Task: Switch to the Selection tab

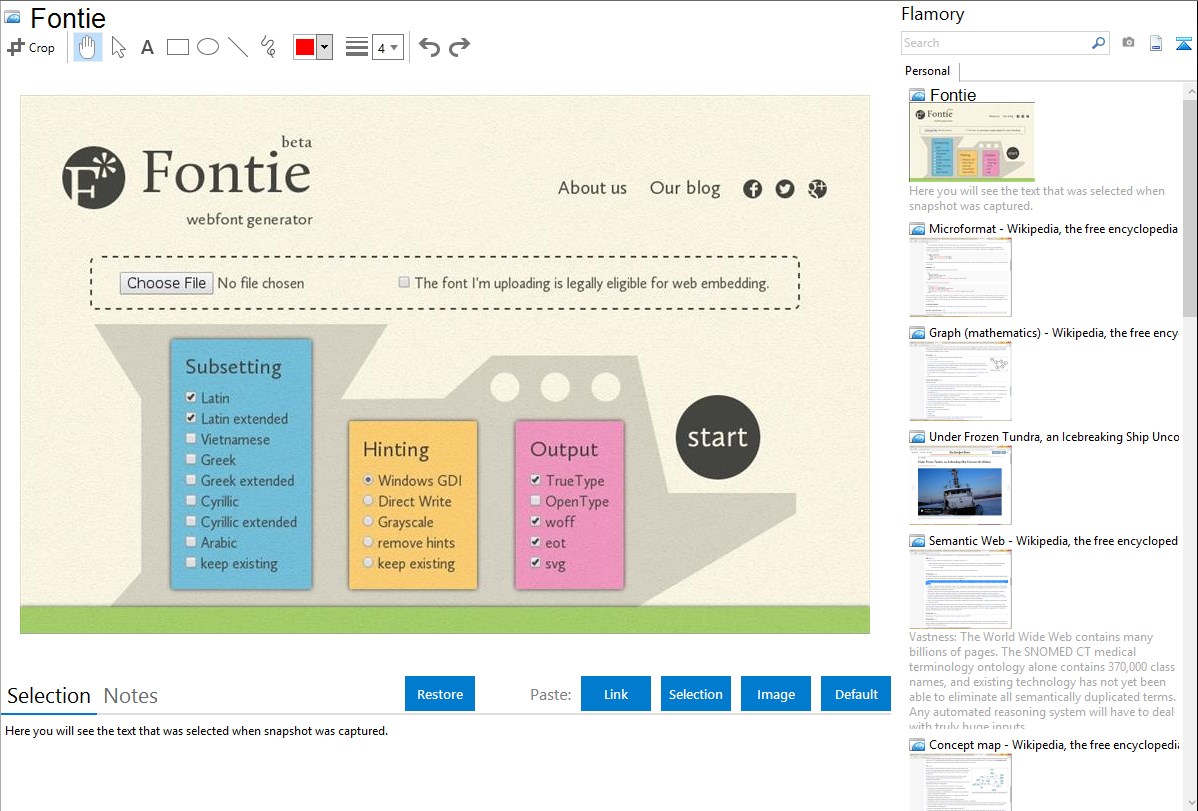Action: tap(49, 696)
